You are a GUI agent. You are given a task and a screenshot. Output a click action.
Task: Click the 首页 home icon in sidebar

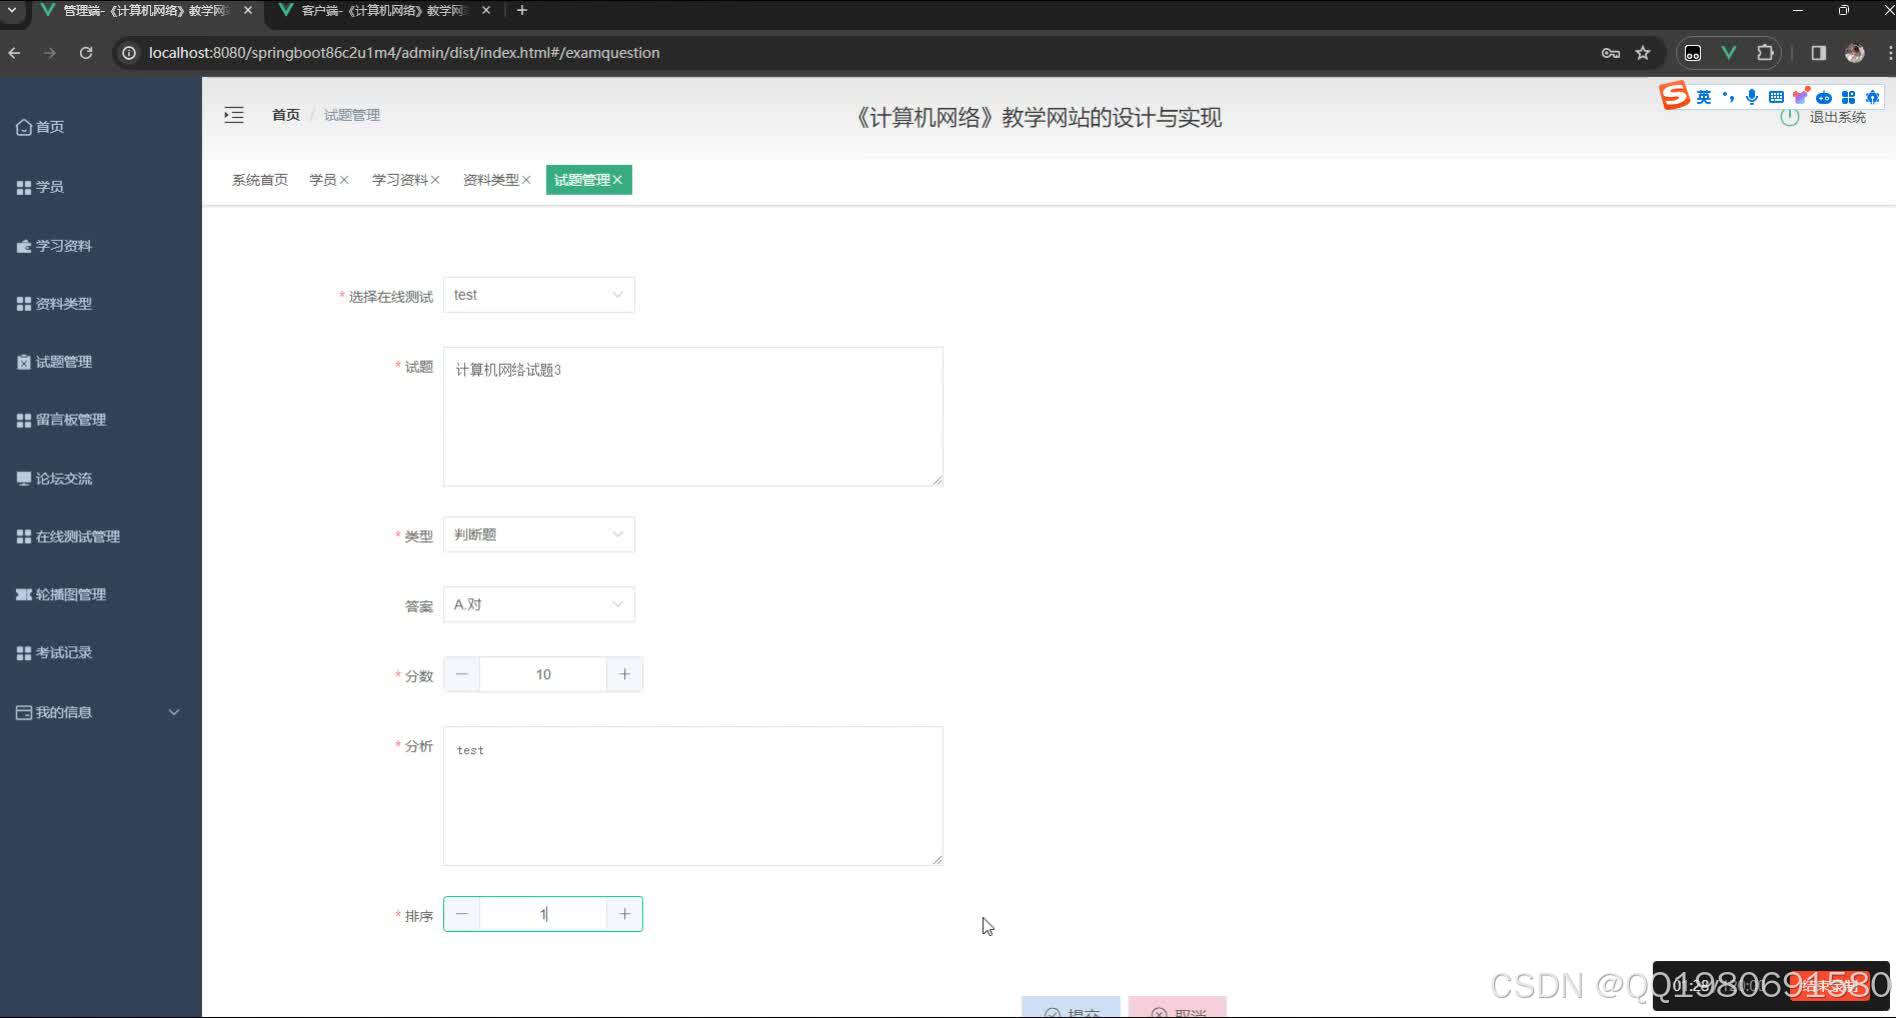click(24, 127)
